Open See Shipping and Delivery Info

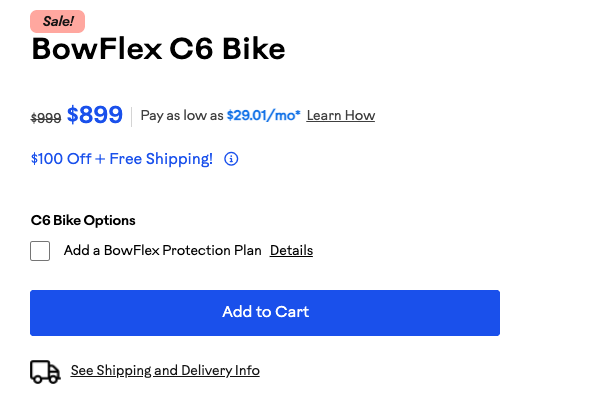pyautogui.click(x=165, y=371)
